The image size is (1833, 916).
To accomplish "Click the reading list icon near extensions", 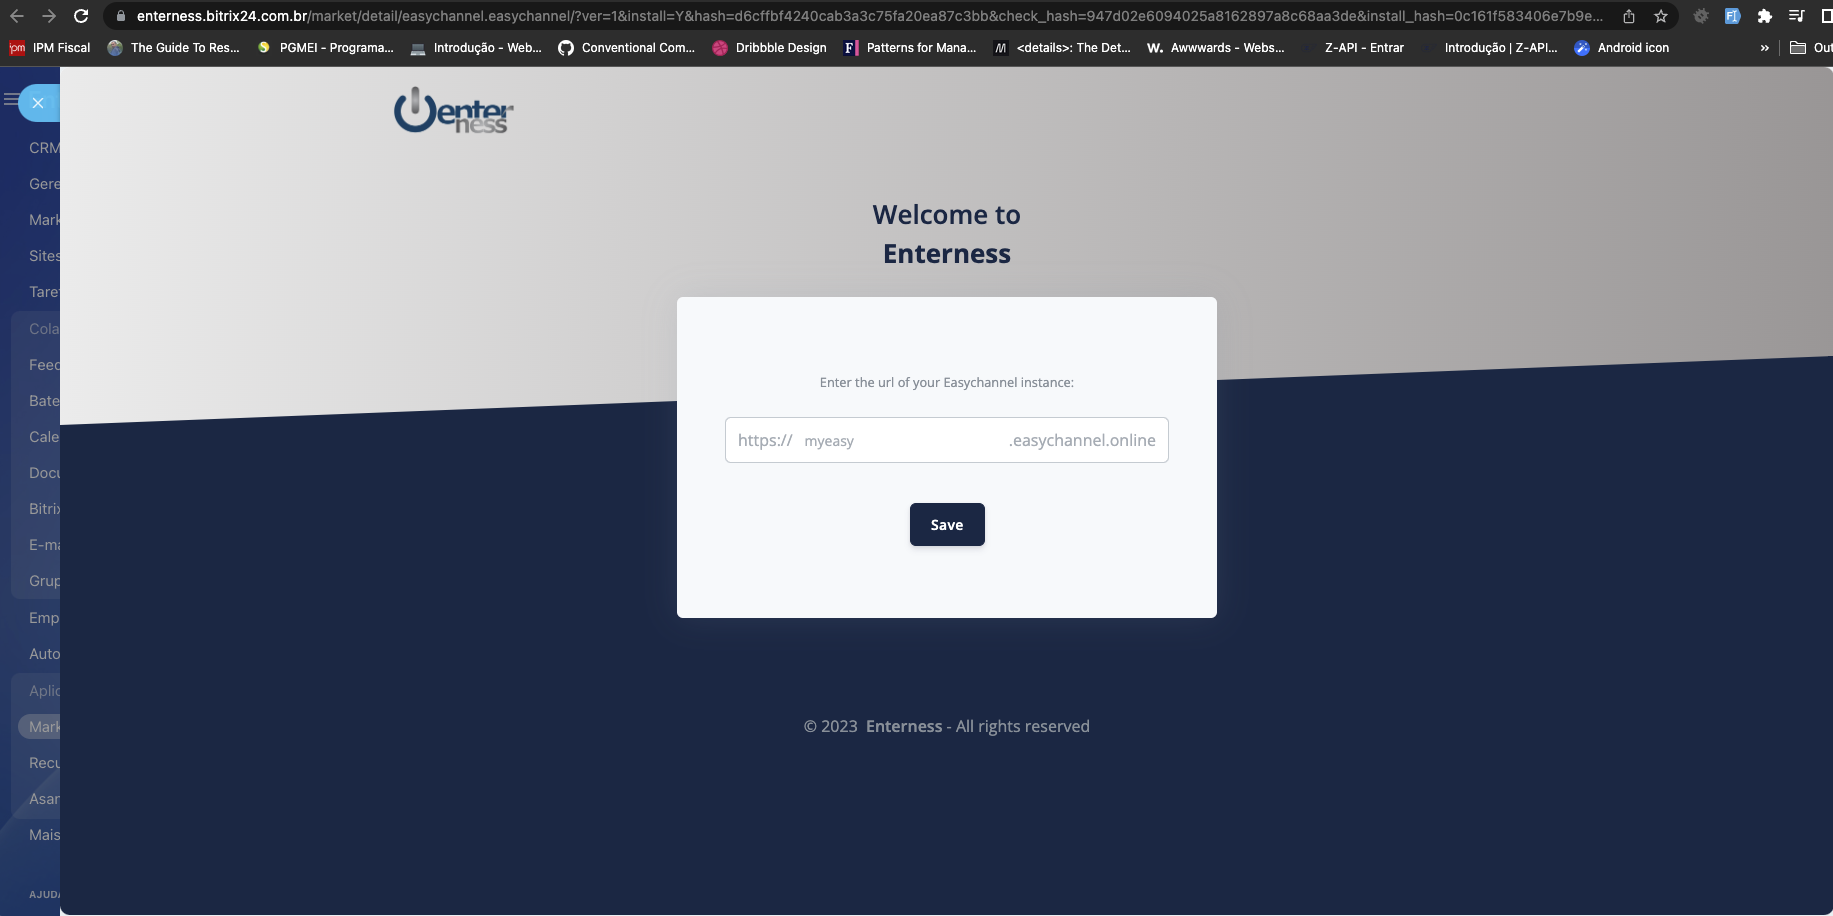I will (1797, 16).
